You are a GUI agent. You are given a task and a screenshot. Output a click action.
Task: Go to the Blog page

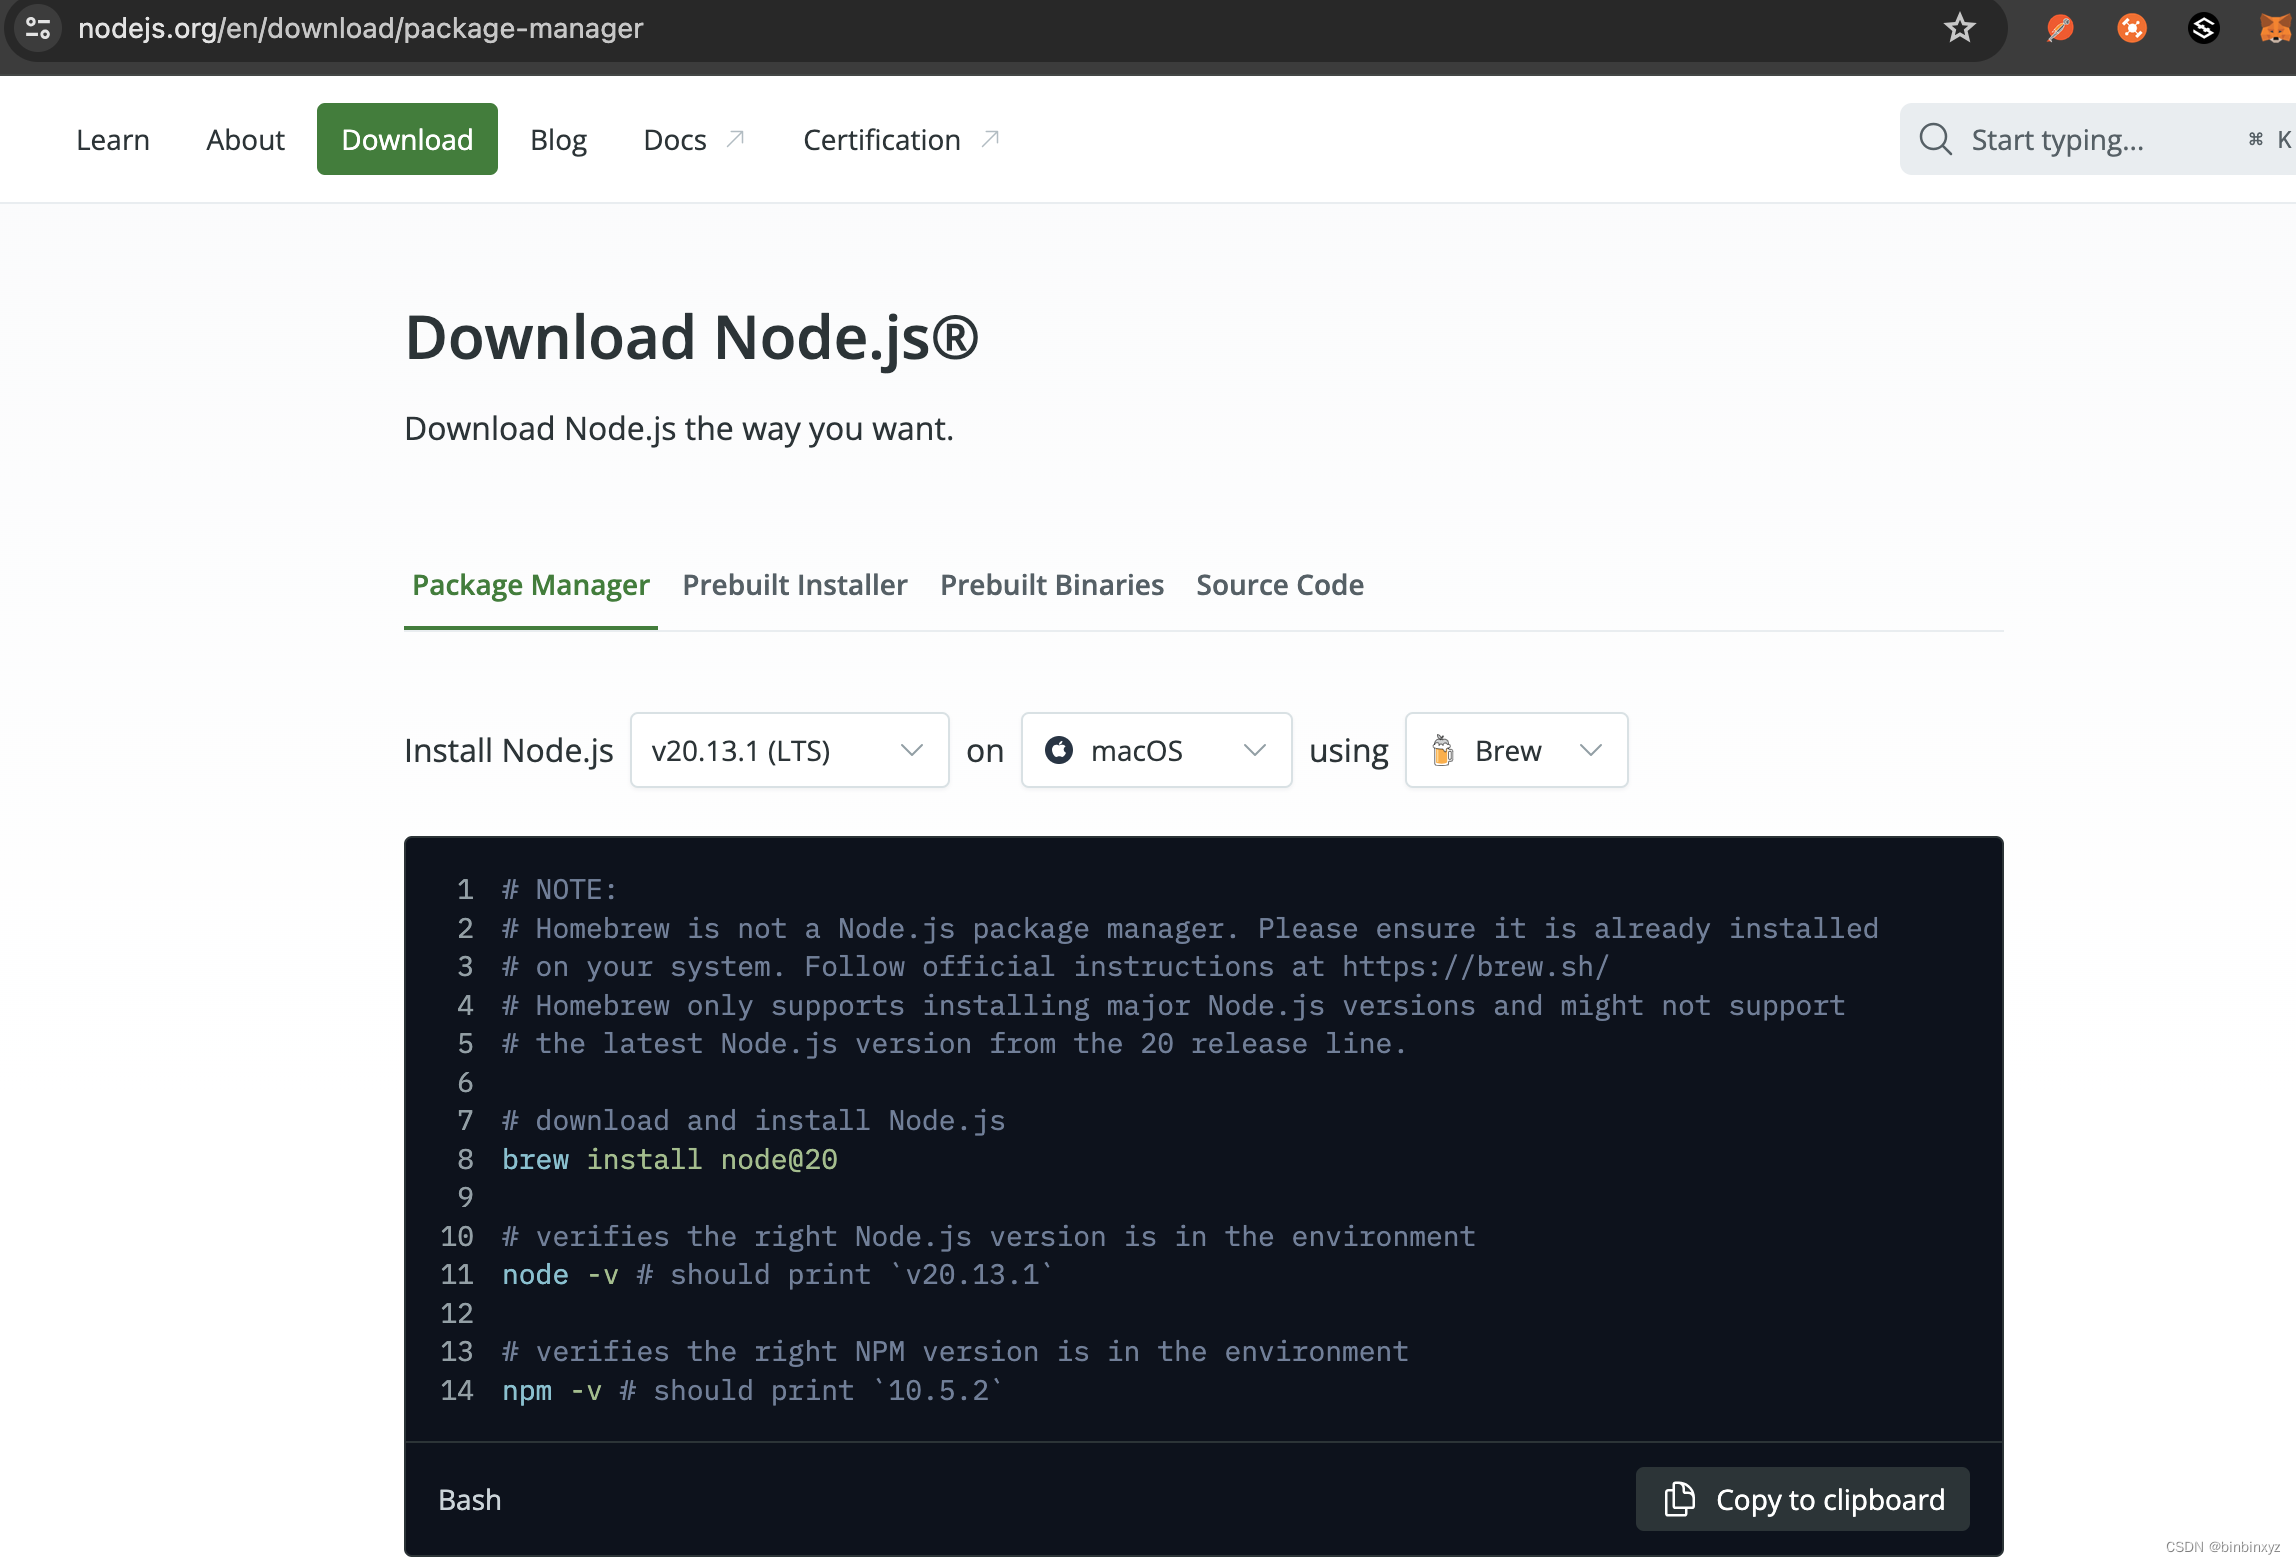pyautogui.click(x=558, y=139)
